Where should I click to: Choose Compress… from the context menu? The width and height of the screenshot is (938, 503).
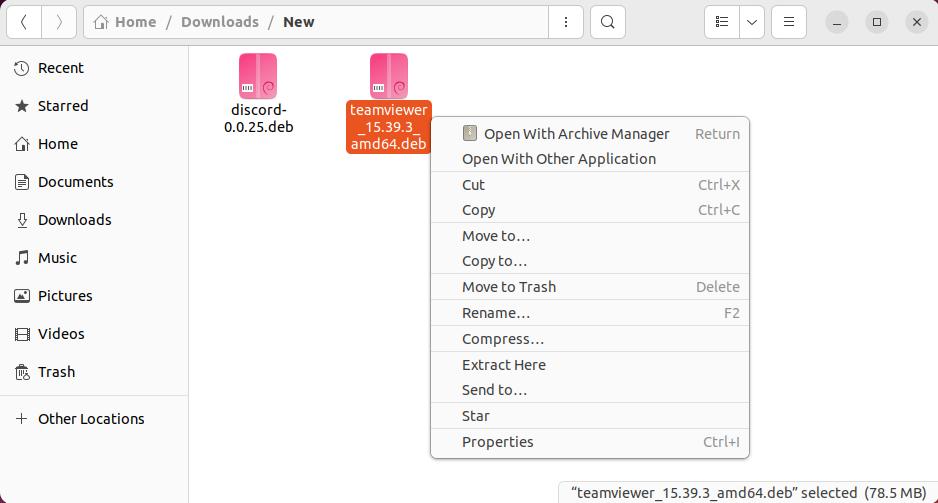coord(590,339)
